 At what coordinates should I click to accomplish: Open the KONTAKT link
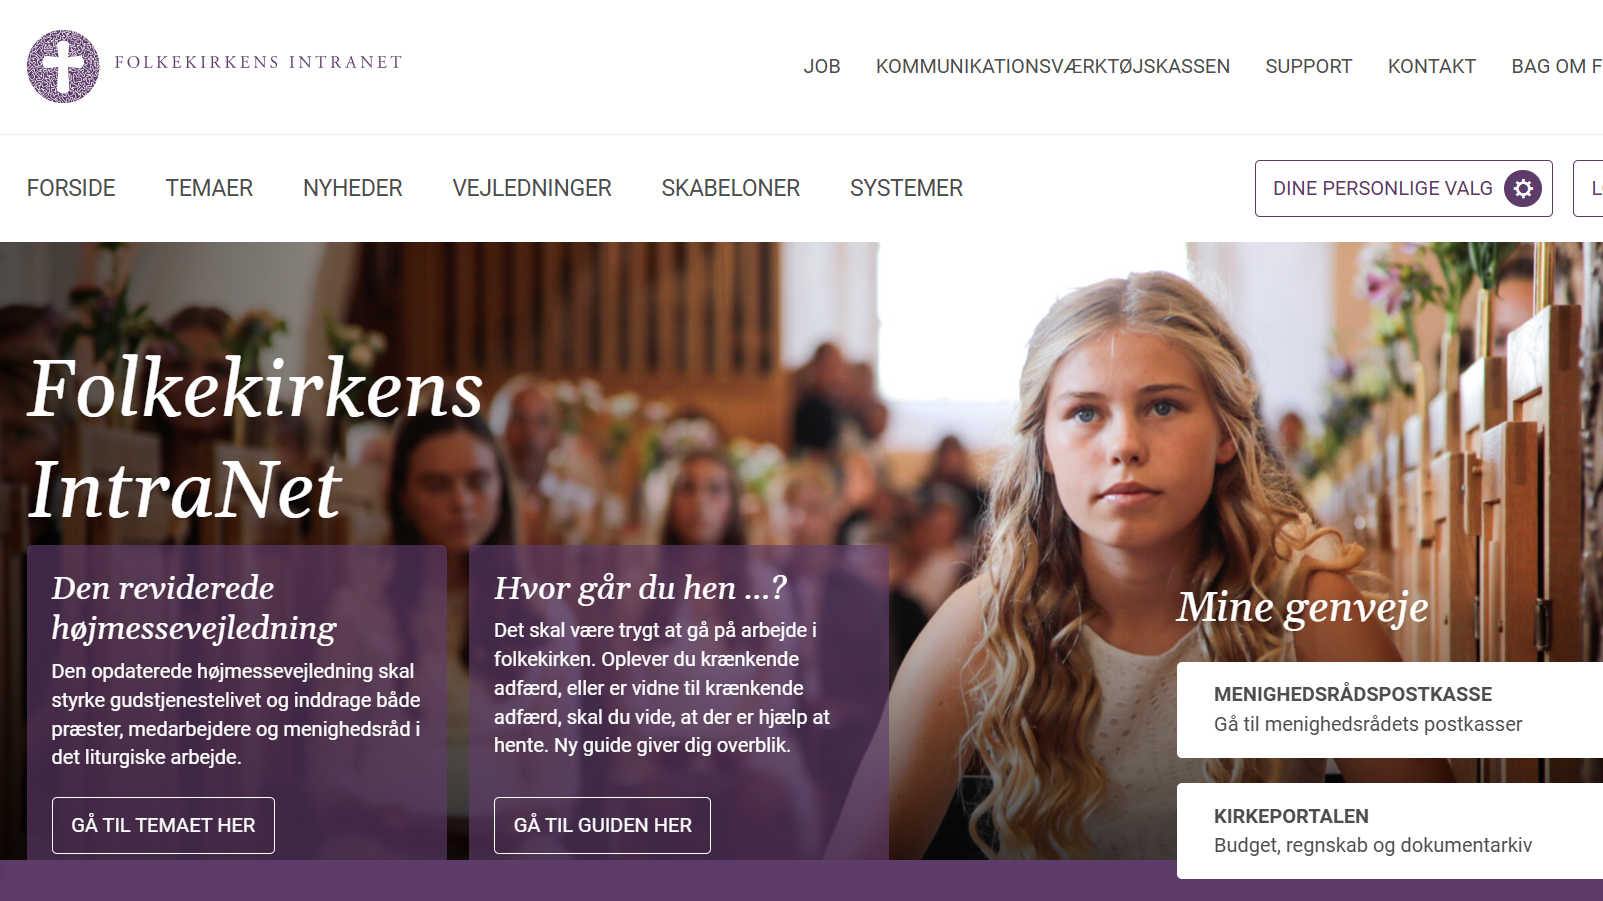[x=1431, y=66]
